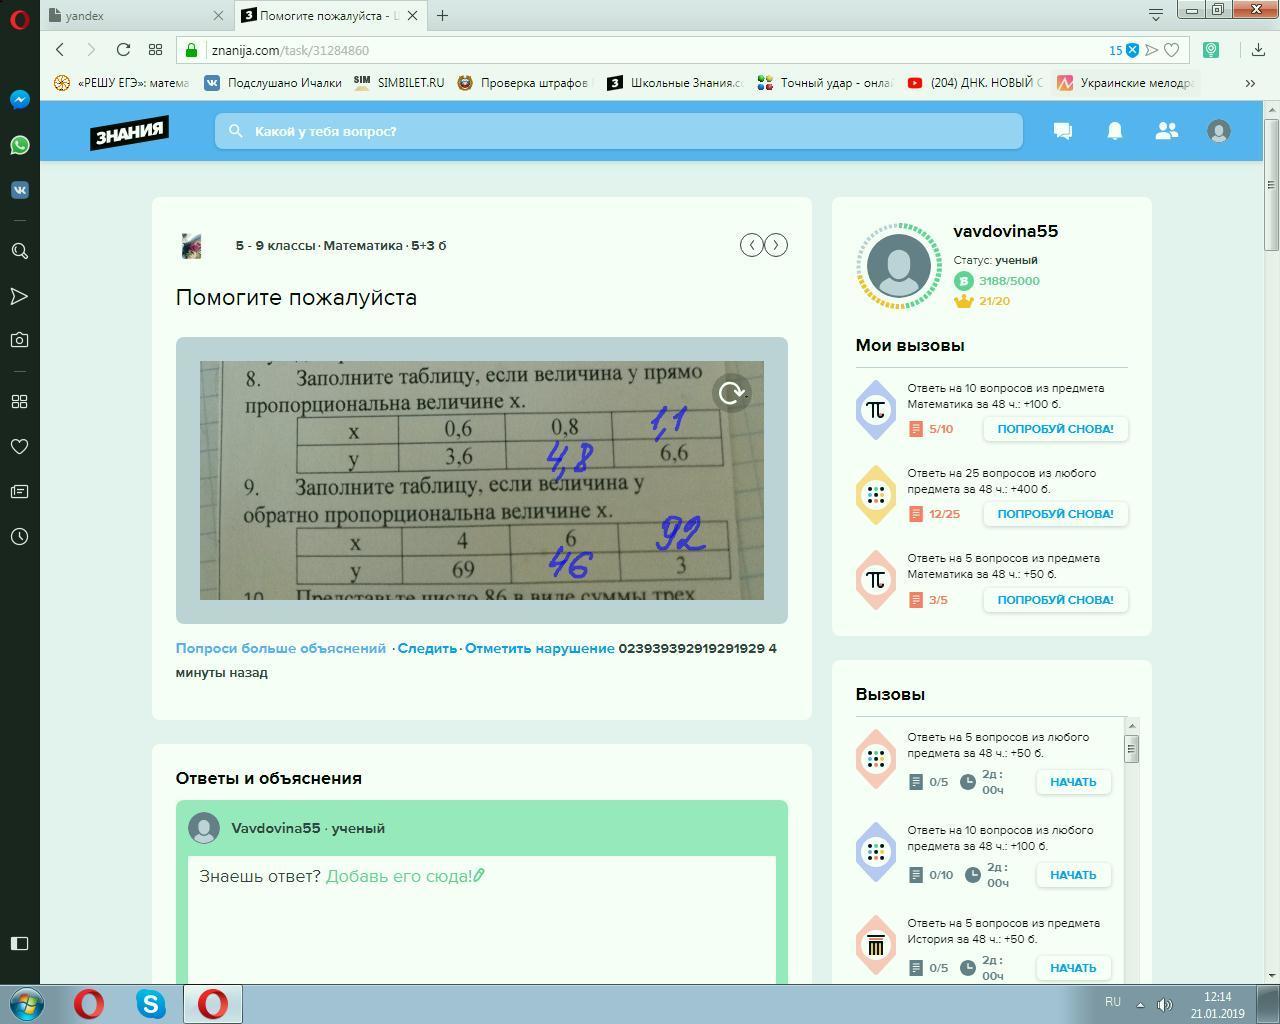Open messages chat icon in header
Viewport: 1280px width, 1024px height.
(1063, 131)
